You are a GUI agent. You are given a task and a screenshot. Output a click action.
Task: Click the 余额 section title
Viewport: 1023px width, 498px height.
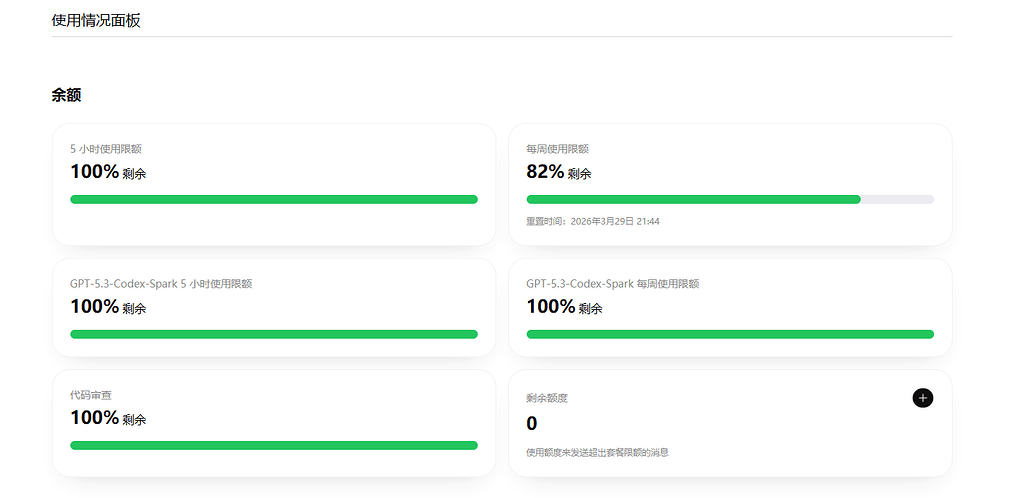[x=66, y=95]
